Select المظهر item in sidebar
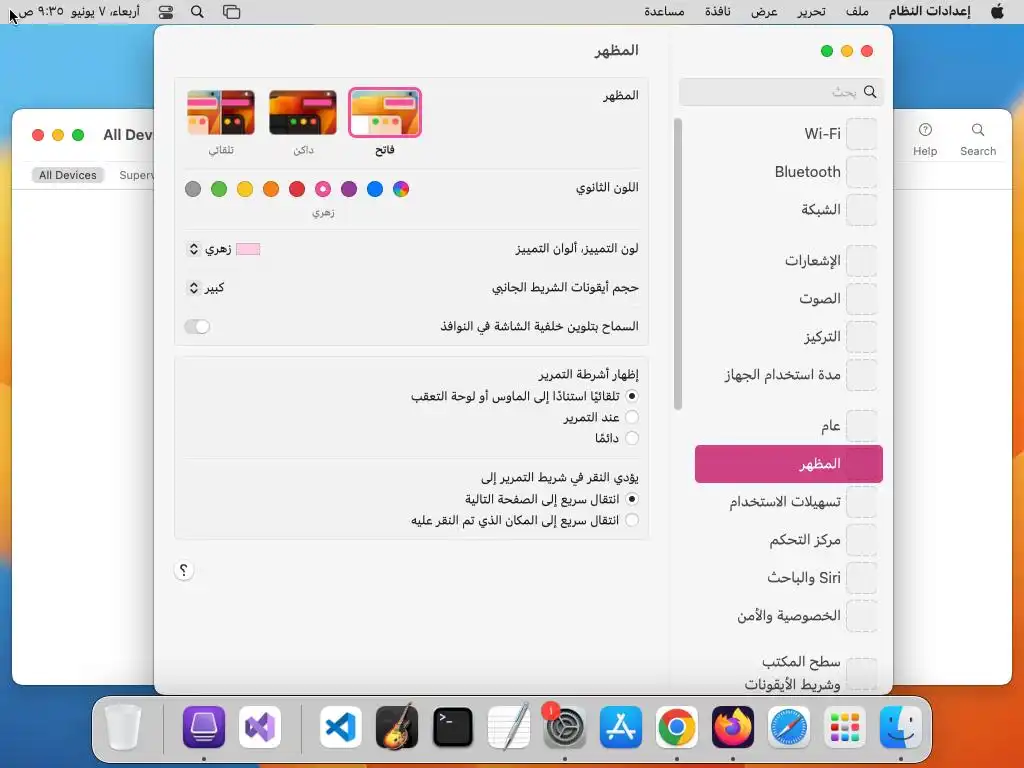The image size is (1024, 768). point(789,464)
